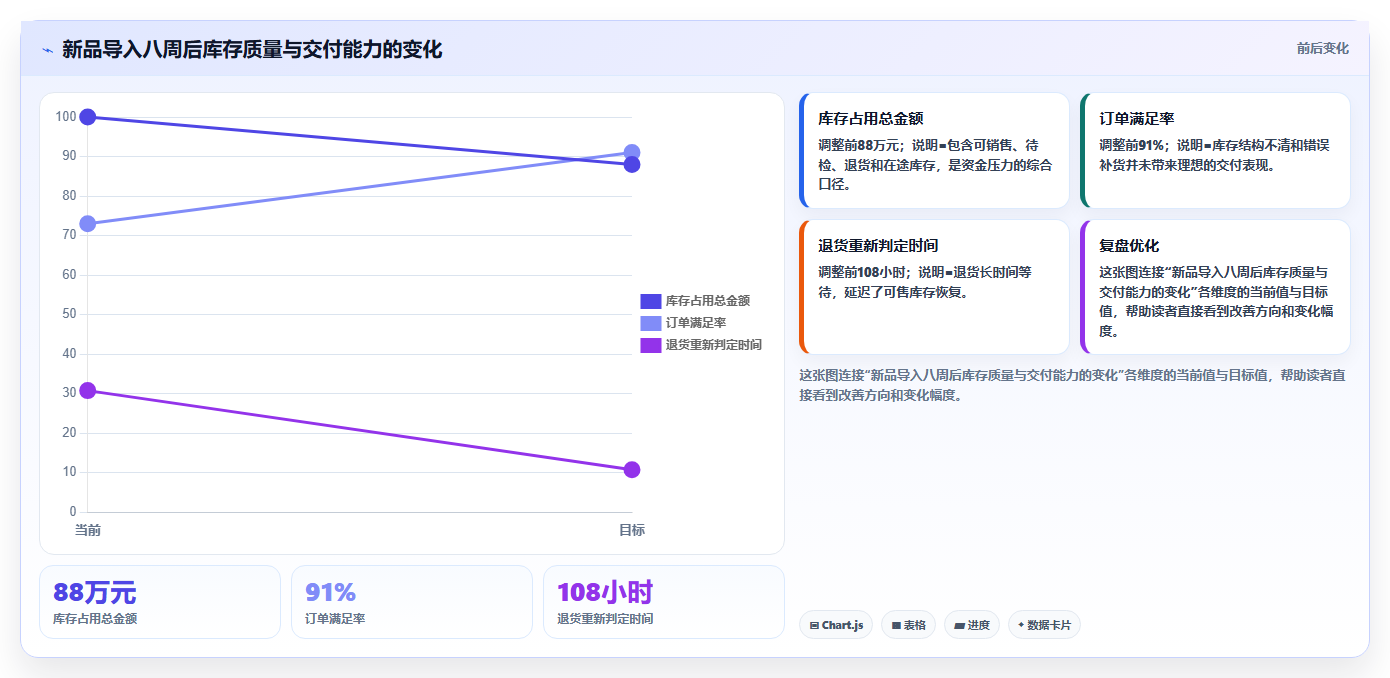Screen dimensions: 1390x678
Task: Click the 库存占用总金额 legend label
Action: coord(708,301)
